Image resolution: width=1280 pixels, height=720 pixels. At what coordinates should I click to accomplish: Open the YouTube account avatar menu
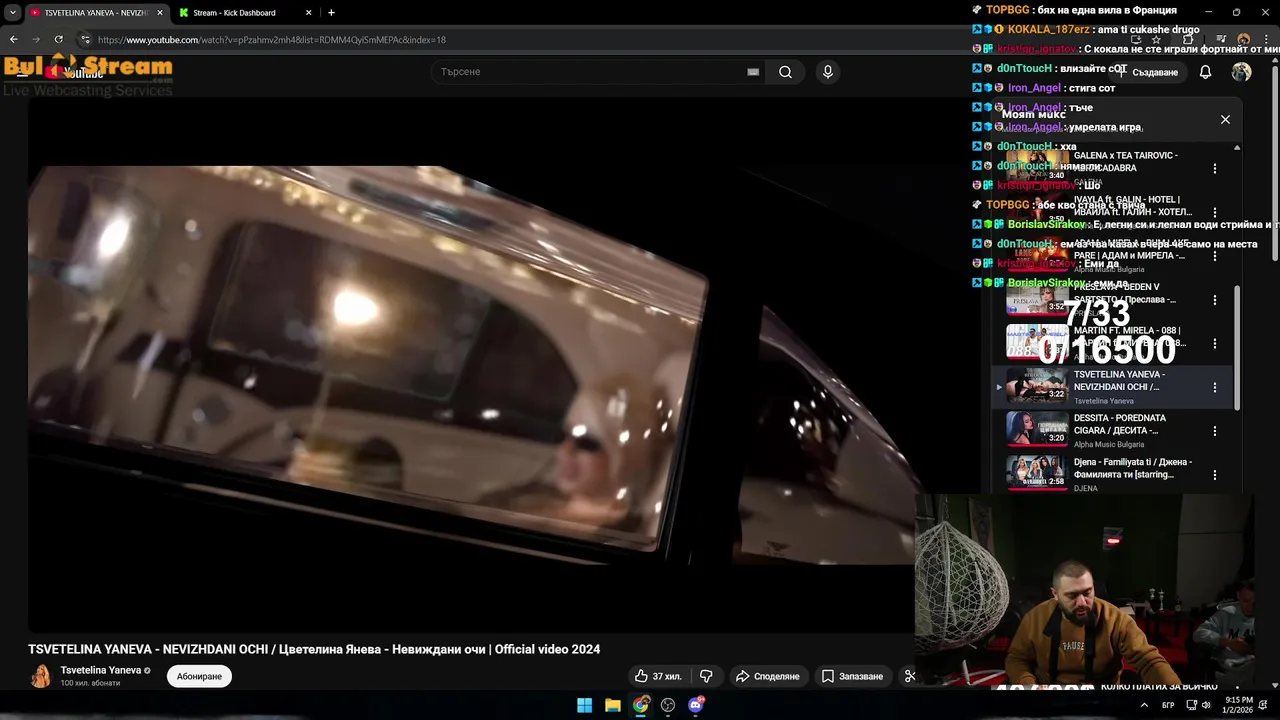point(1241,72)
